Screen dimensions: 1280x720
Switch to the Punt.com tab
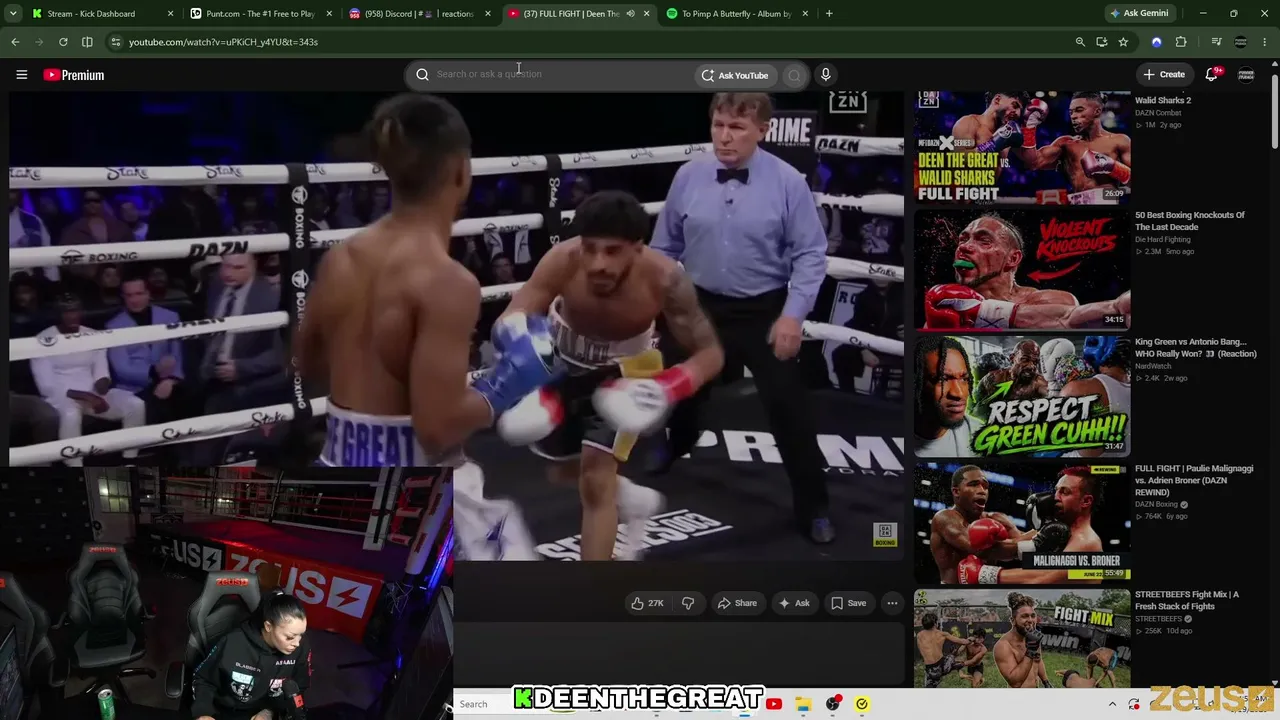[262, 14]
